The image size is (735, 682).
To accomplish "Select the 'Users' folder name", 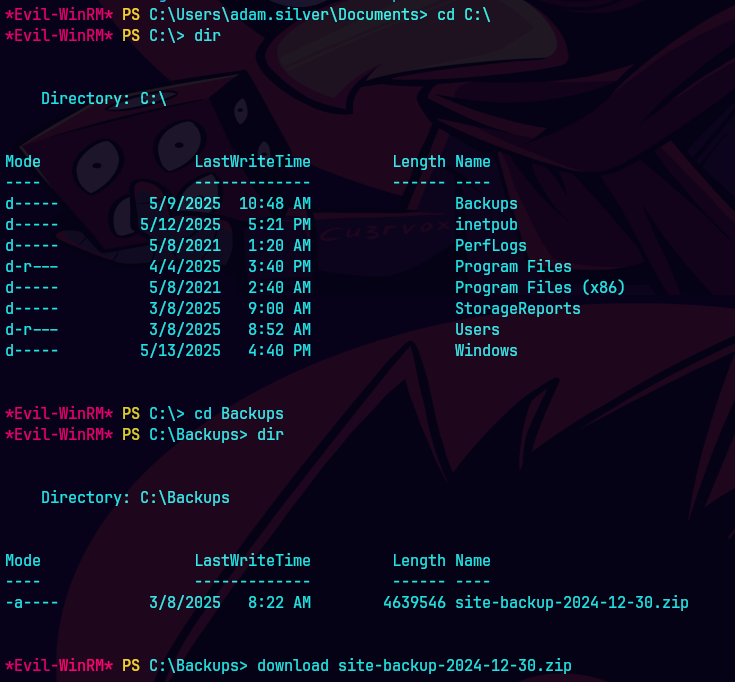I will click(477, 330).
